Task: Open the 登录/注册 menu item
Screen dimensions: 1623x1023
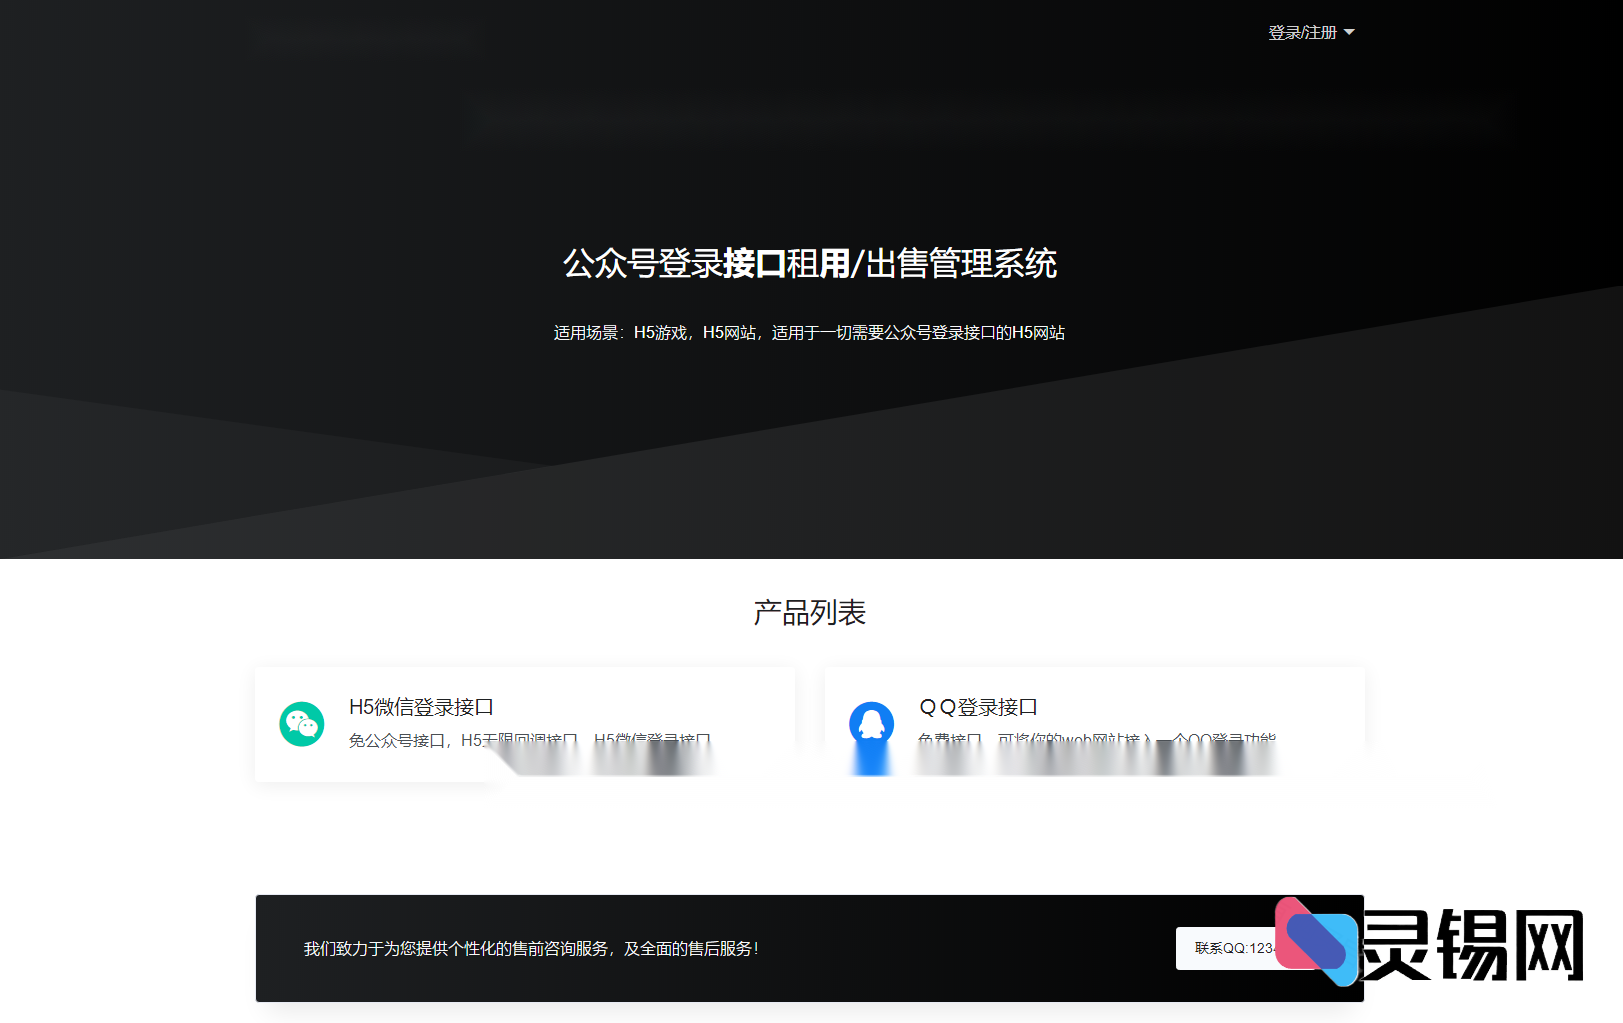Action: coord(1300,32)
